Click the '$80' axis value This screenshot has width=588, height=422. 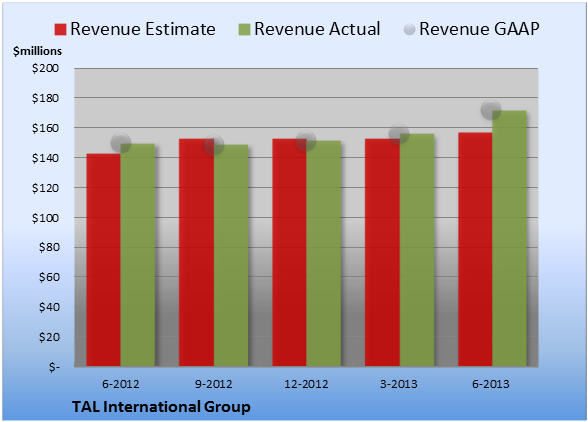(x=49, y=248)
